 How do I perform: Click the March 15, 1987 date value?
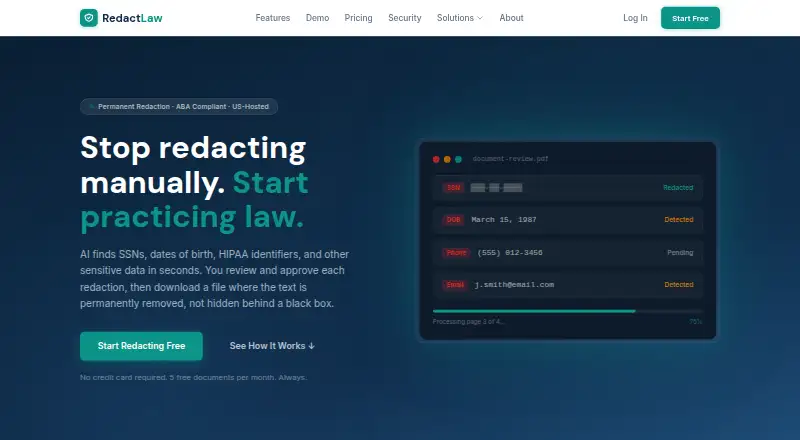point(504,219)
